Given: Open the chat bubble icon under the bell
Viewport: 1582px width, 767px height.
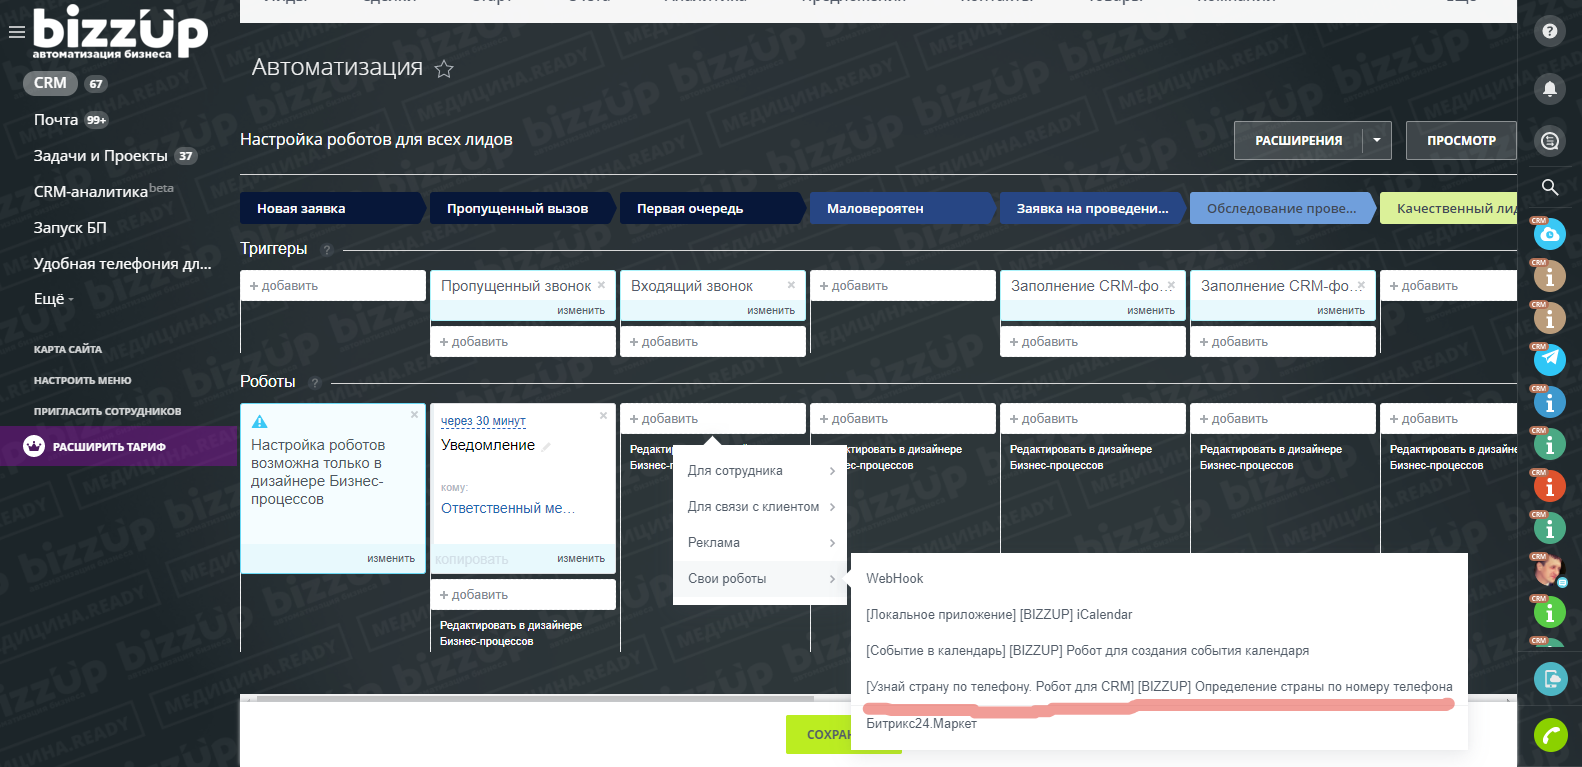Looking at the screenshot, I should (x=1549, y=141).
